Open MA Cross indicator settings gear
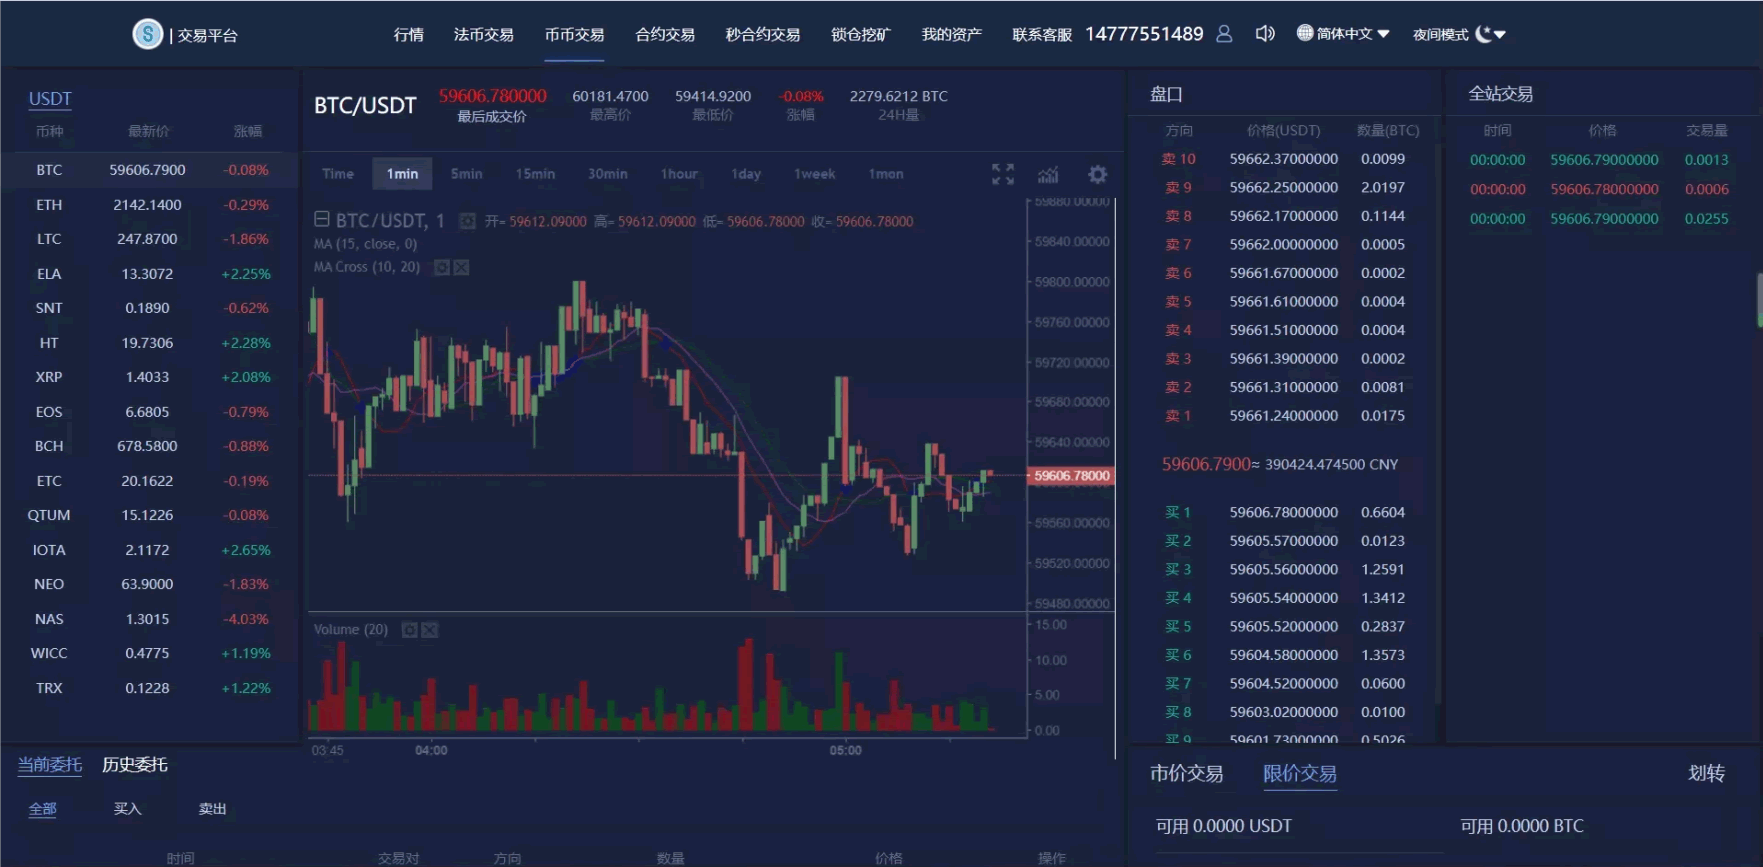Image resolution: width=1763 pixels, height=867 pixels. 442,267
